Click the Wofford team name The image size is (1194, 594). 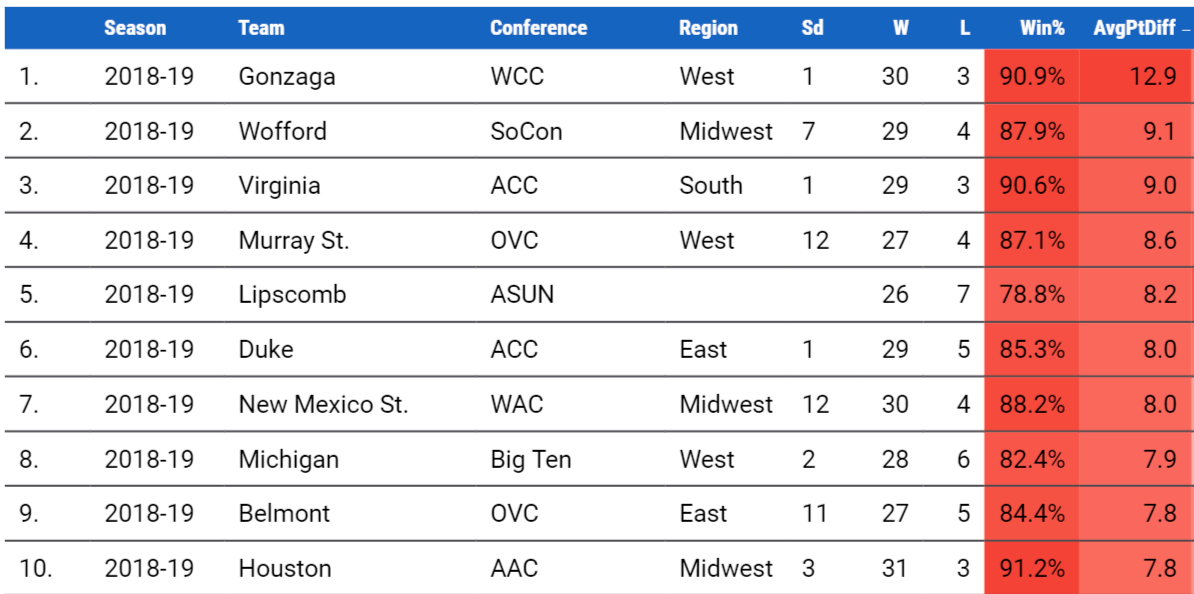(x=283, y=132)
